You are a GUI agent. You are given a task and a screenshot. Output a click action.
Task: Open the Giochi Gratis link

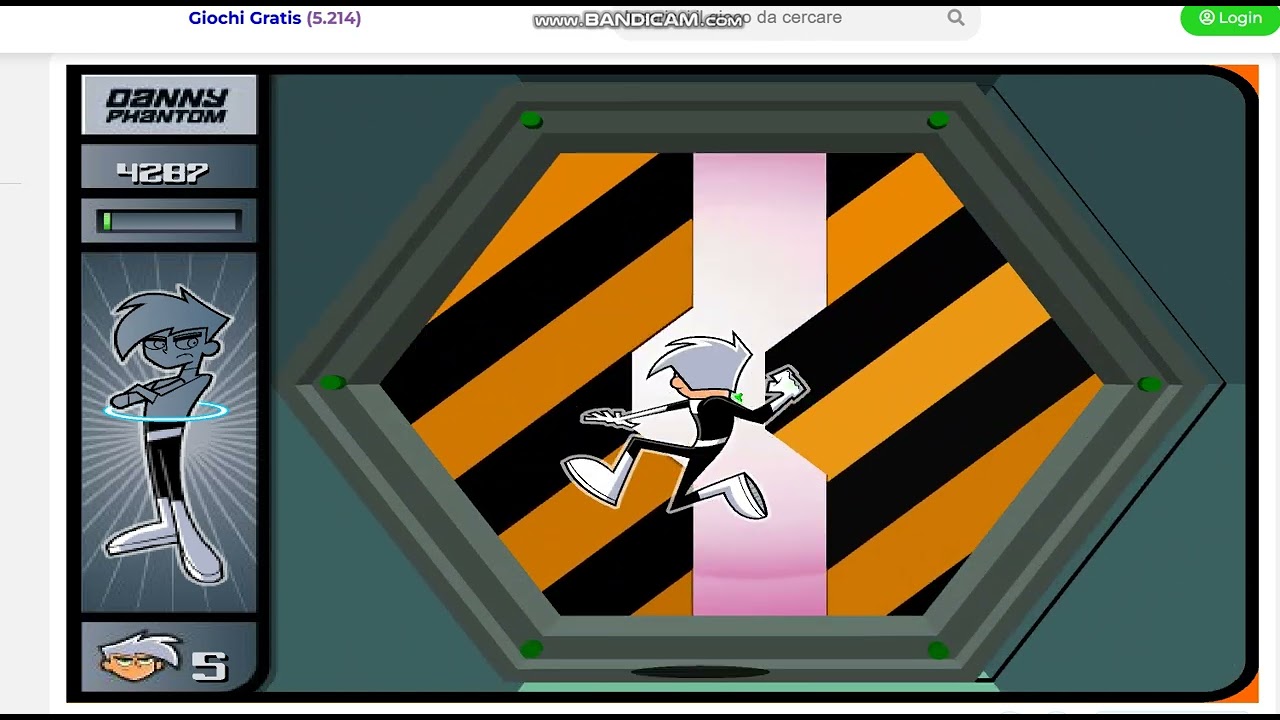point(275,18)
